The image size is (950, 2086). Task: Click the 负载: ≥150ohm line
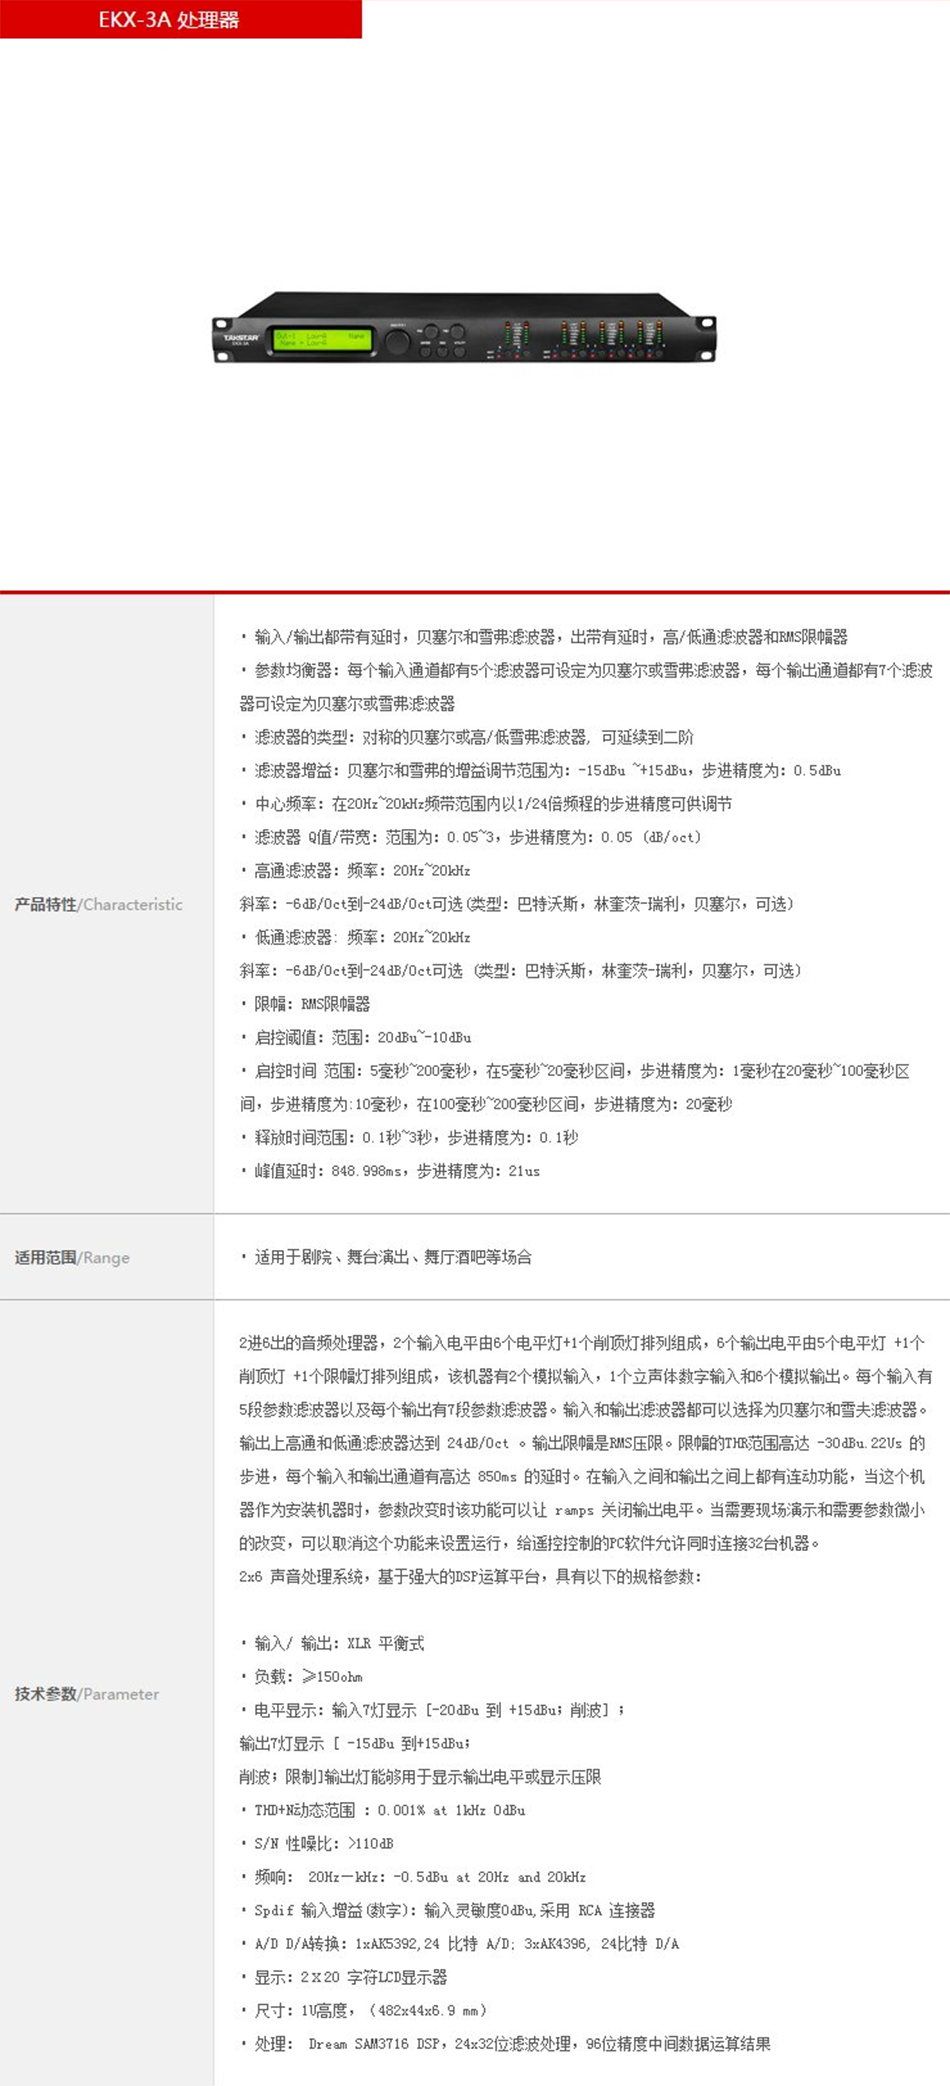click(x=301, y=1677)
